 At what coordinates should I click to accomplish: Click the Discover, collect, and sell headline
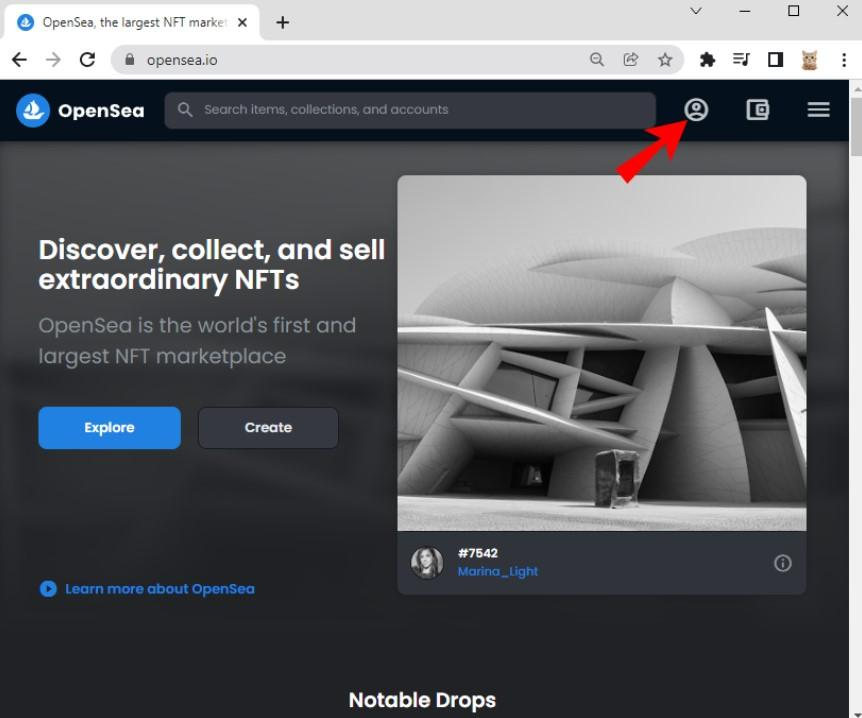212,264
